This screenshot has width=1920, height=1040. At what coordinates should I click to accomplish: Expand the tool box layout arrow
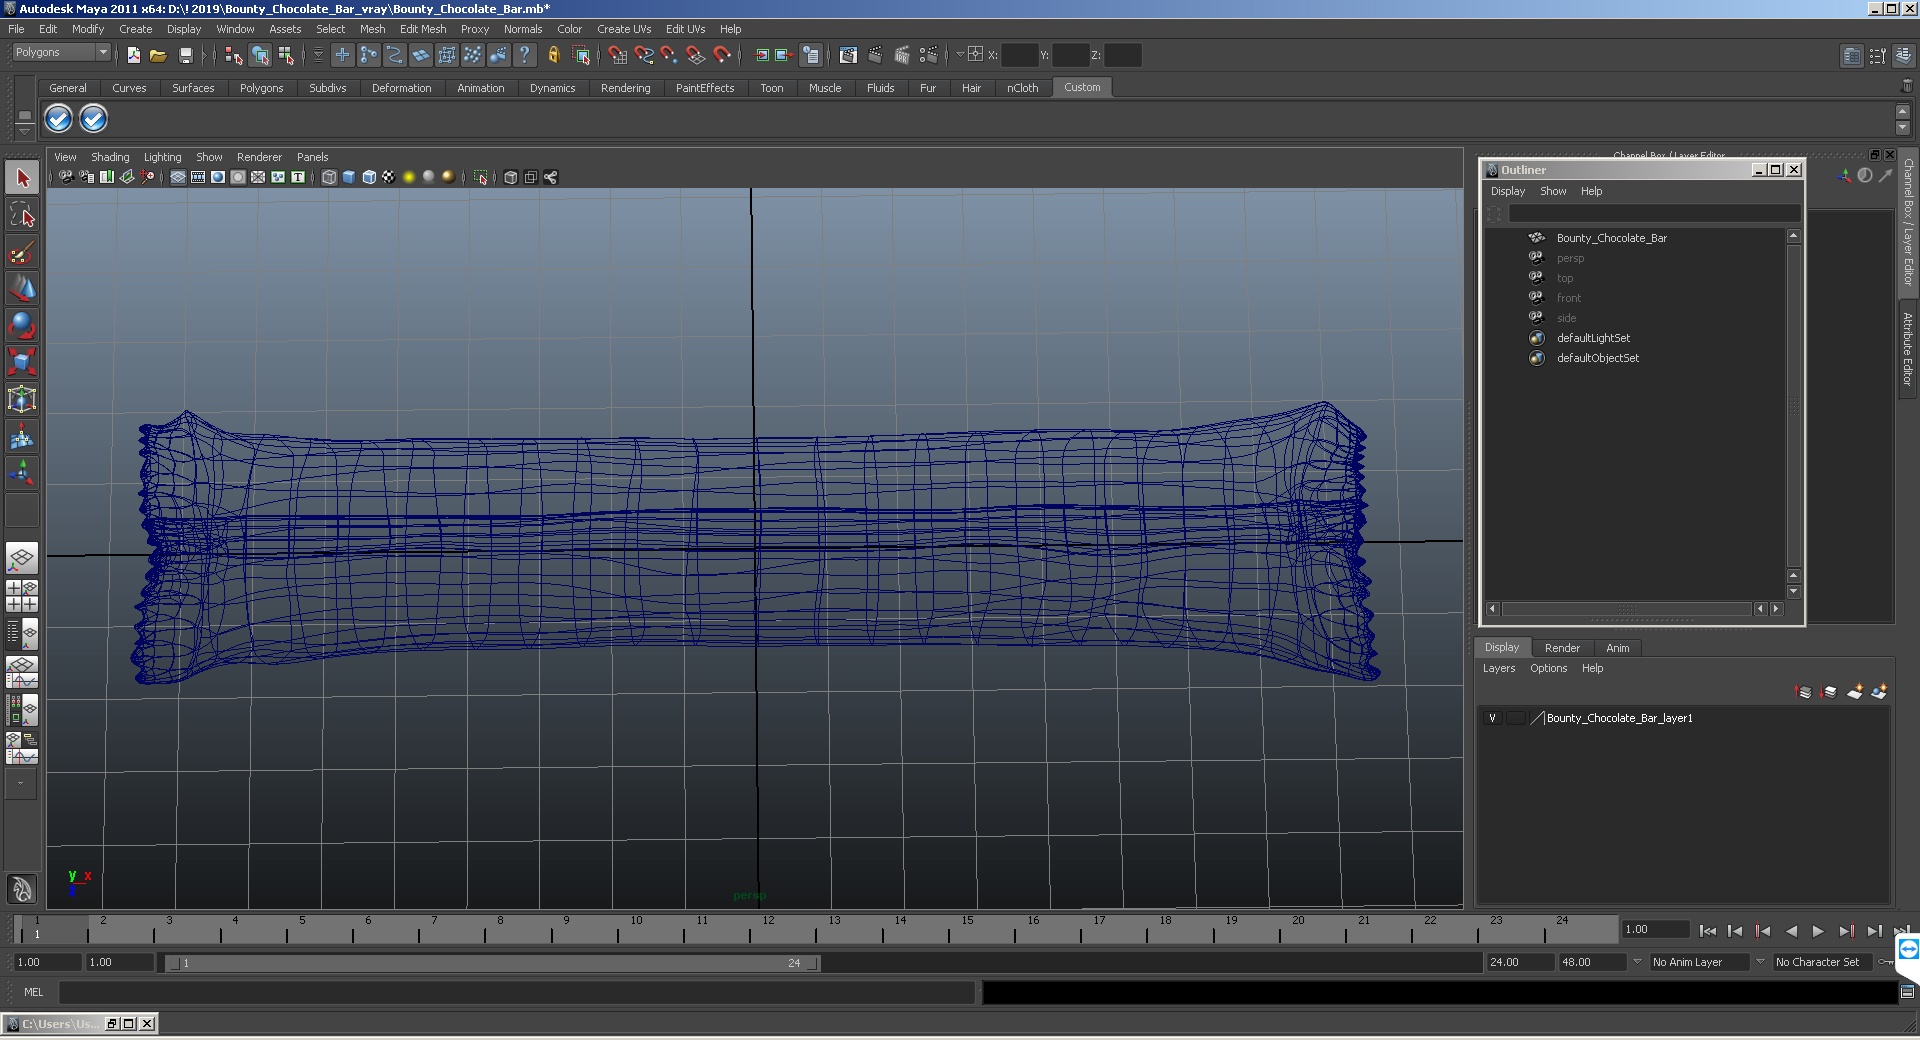[20, 784]
